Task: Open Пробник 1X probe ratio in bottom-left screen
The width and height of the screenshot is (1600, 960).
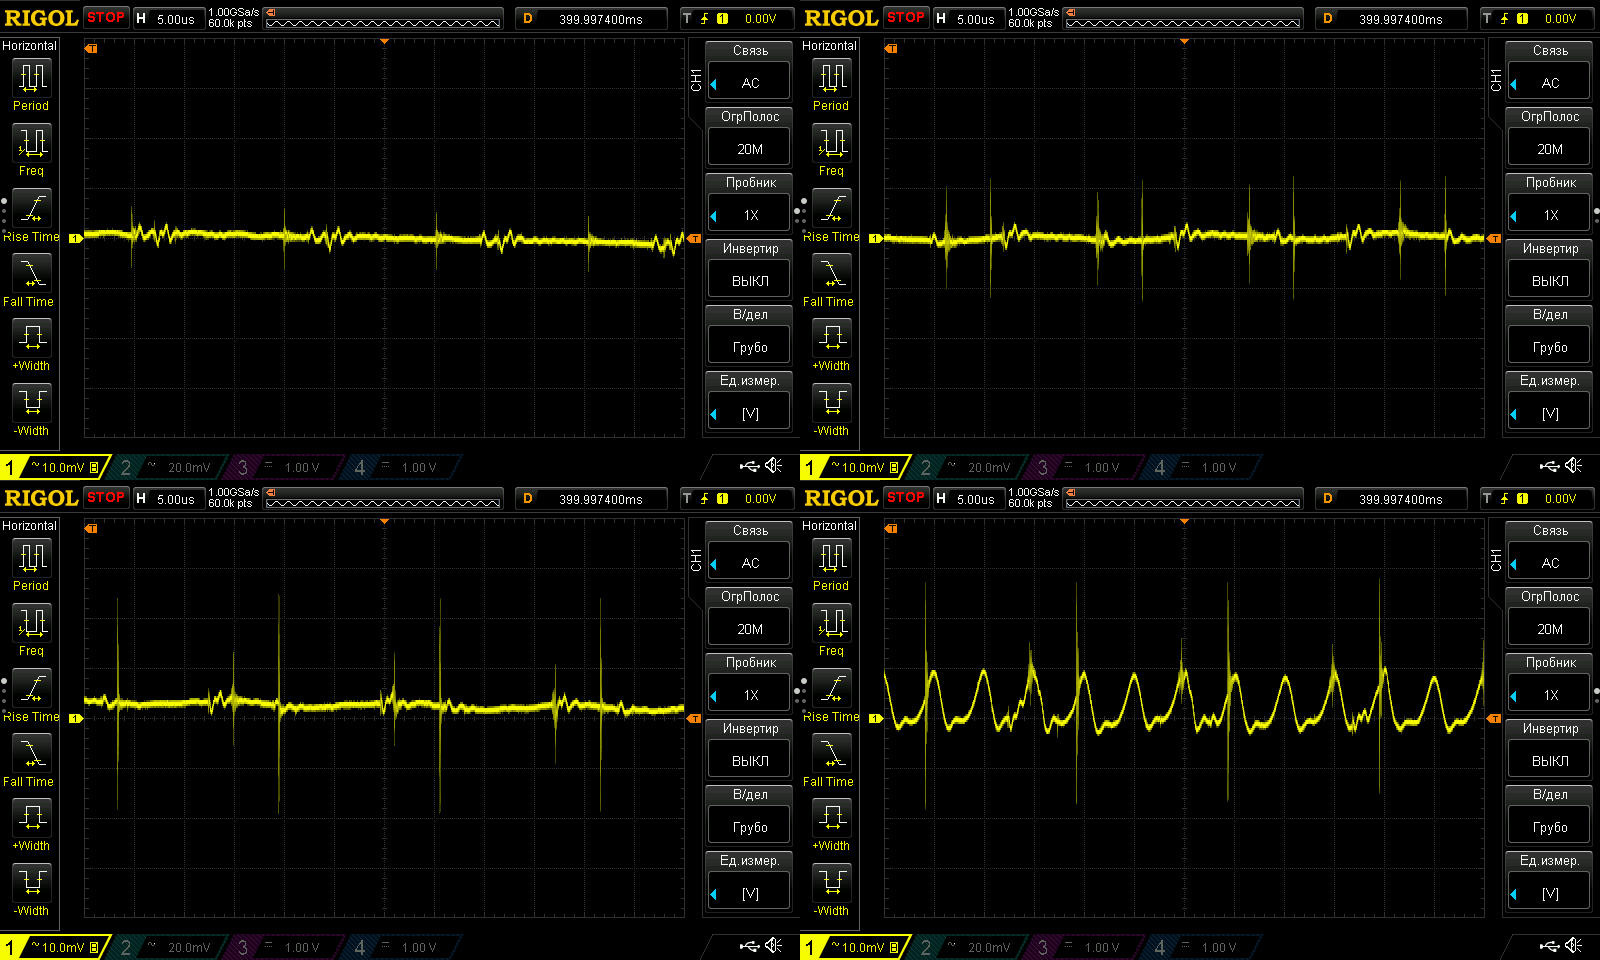Action: [749, 694]
